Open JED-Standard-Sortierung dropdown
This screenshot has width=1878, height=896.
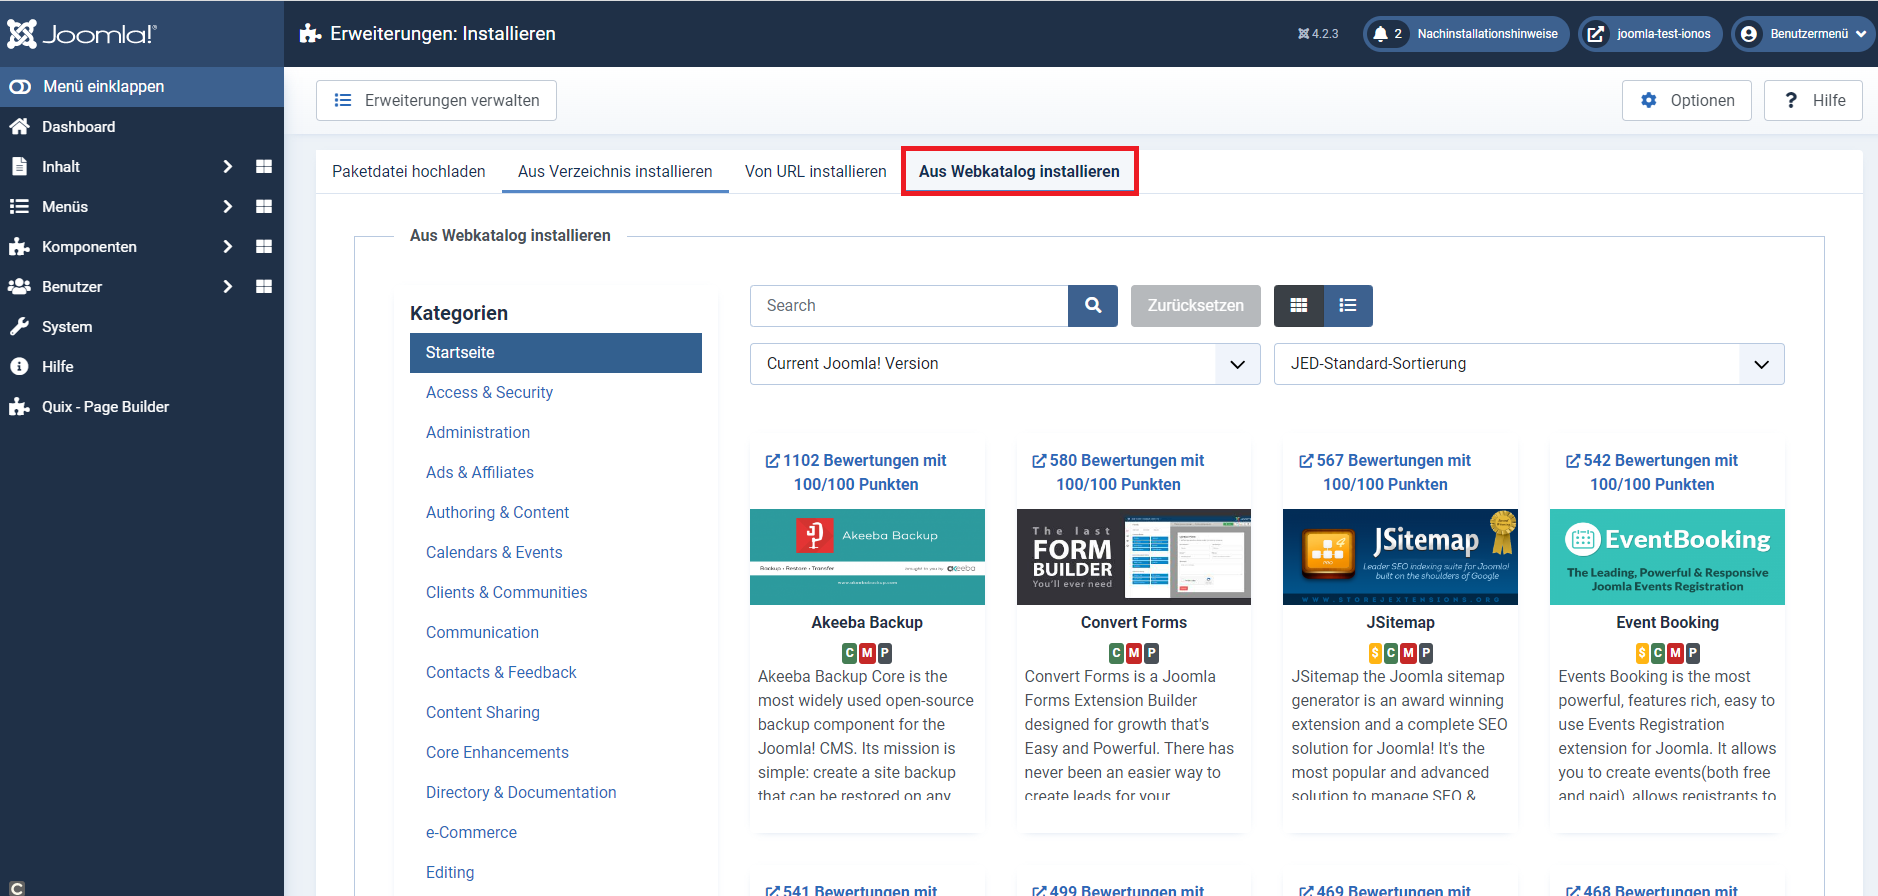coord(1529,364)
